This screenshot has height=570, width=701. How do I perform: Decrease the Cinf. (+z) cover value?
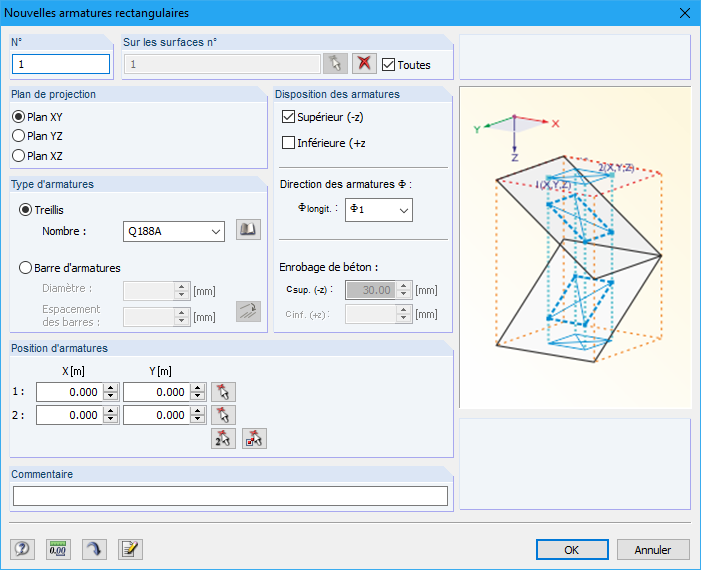[404, 318]
